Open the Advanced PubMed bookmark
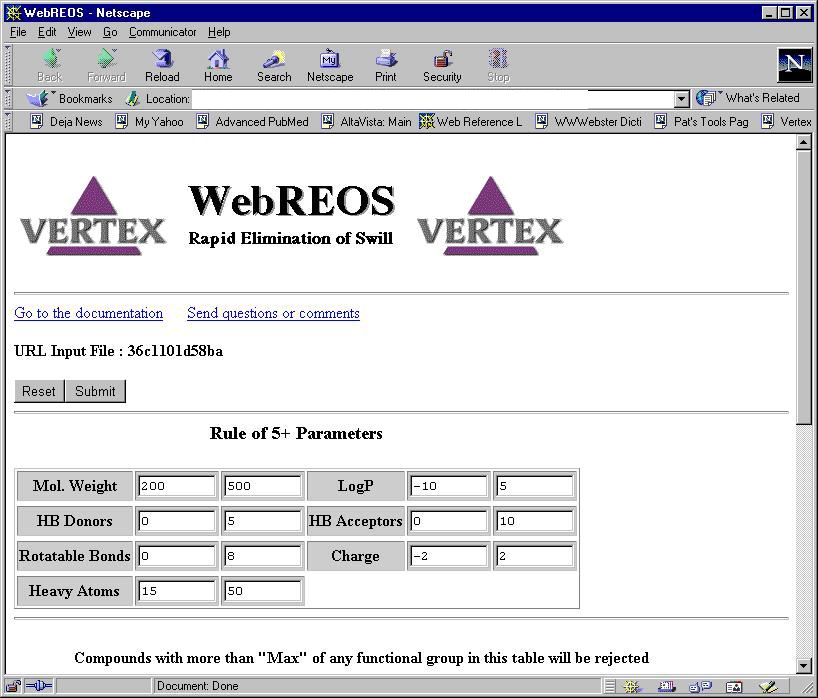Image resolution: width=818 pixels, height=698 pixels. pyautogui.click(x=252, y=122)
